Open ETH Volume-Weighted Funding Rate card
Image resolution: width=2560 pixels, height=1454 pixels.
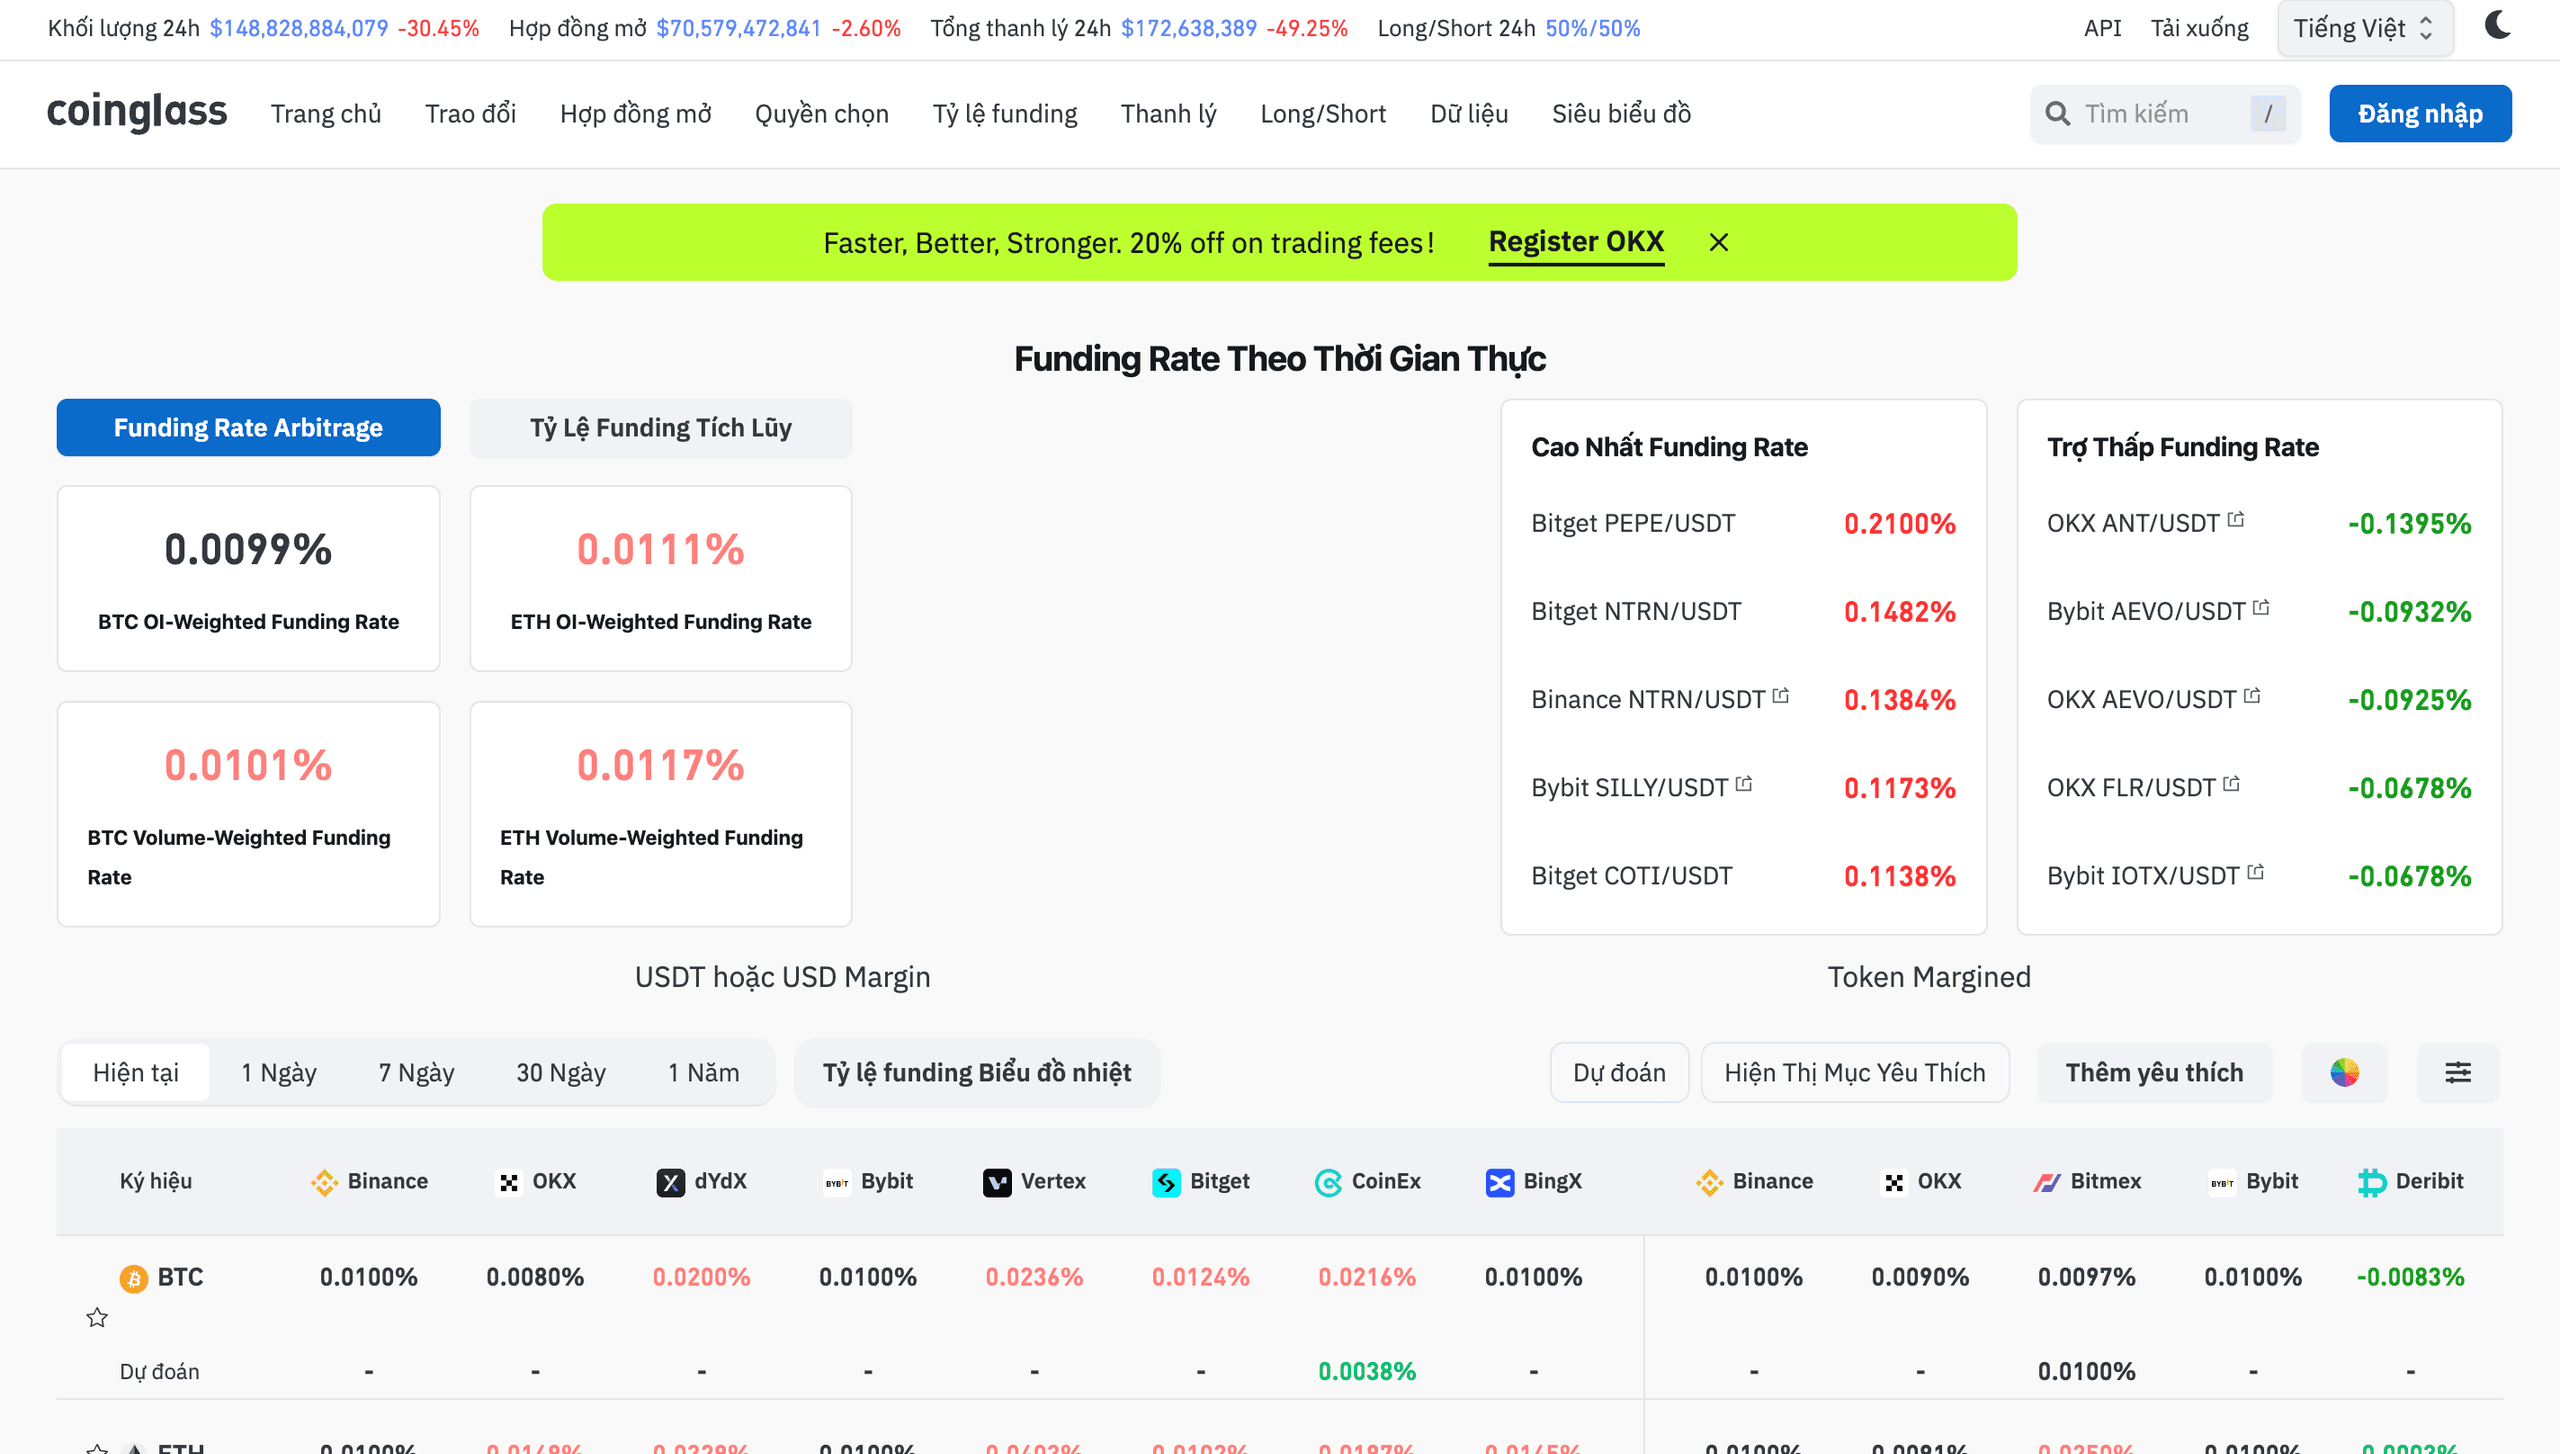tap(661, 814)
